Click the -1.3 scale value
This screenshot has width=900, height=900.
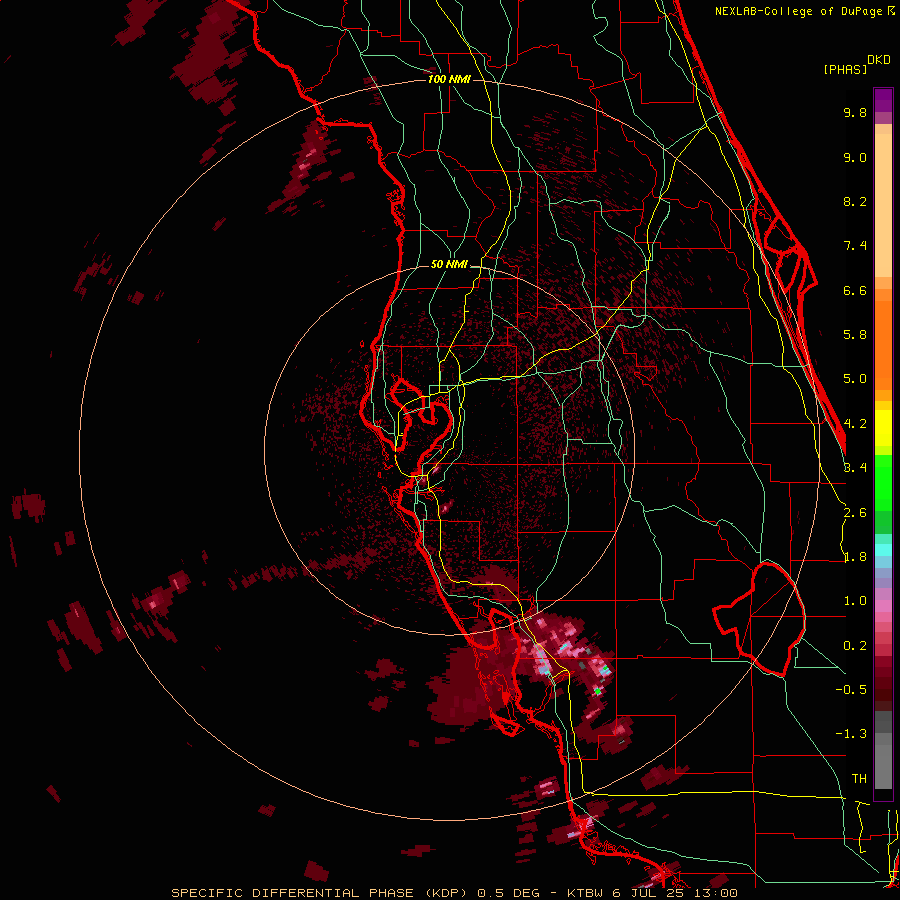tap(851, 734)
